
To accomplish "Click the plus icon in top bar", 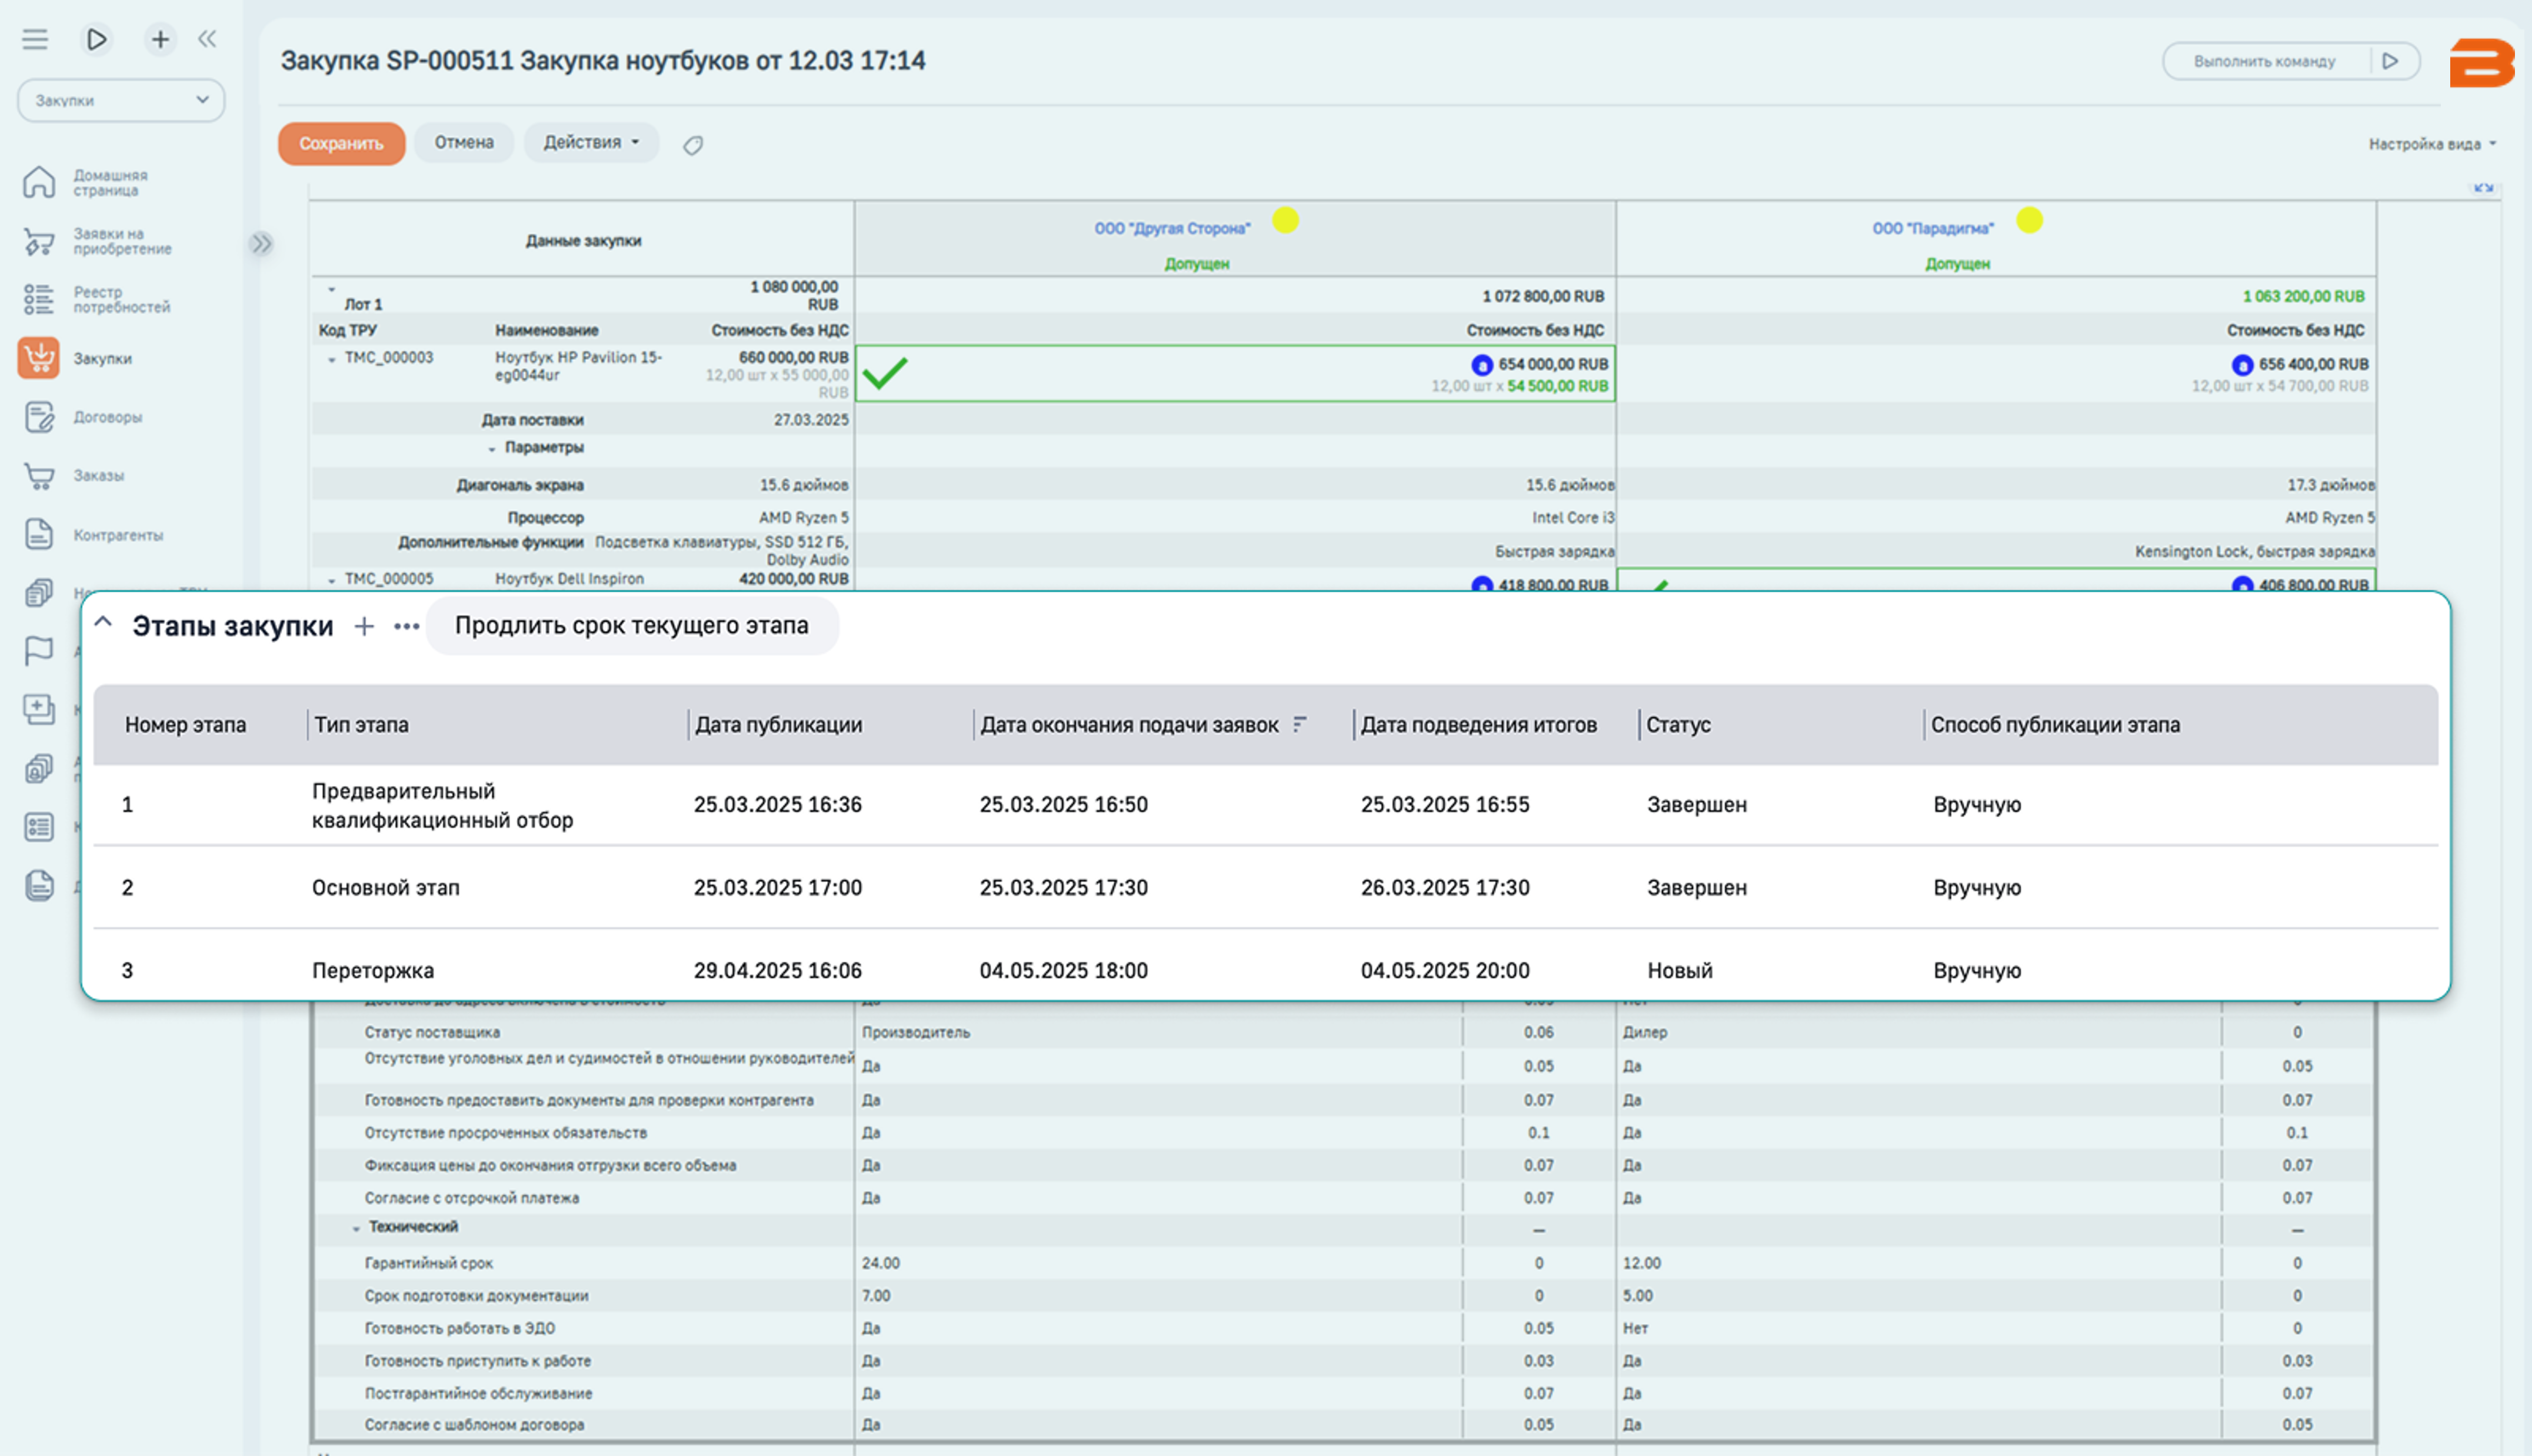I will [160, 39].
